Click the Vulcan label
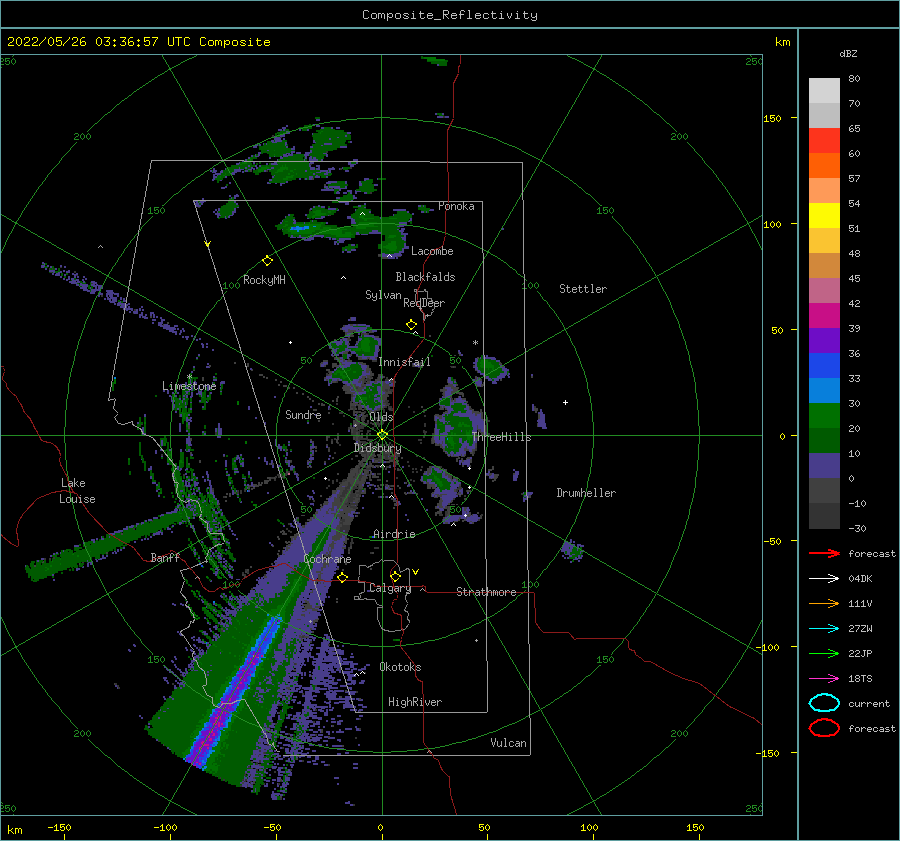The height and width of the screenshot is (841, 900). (508, 743)
